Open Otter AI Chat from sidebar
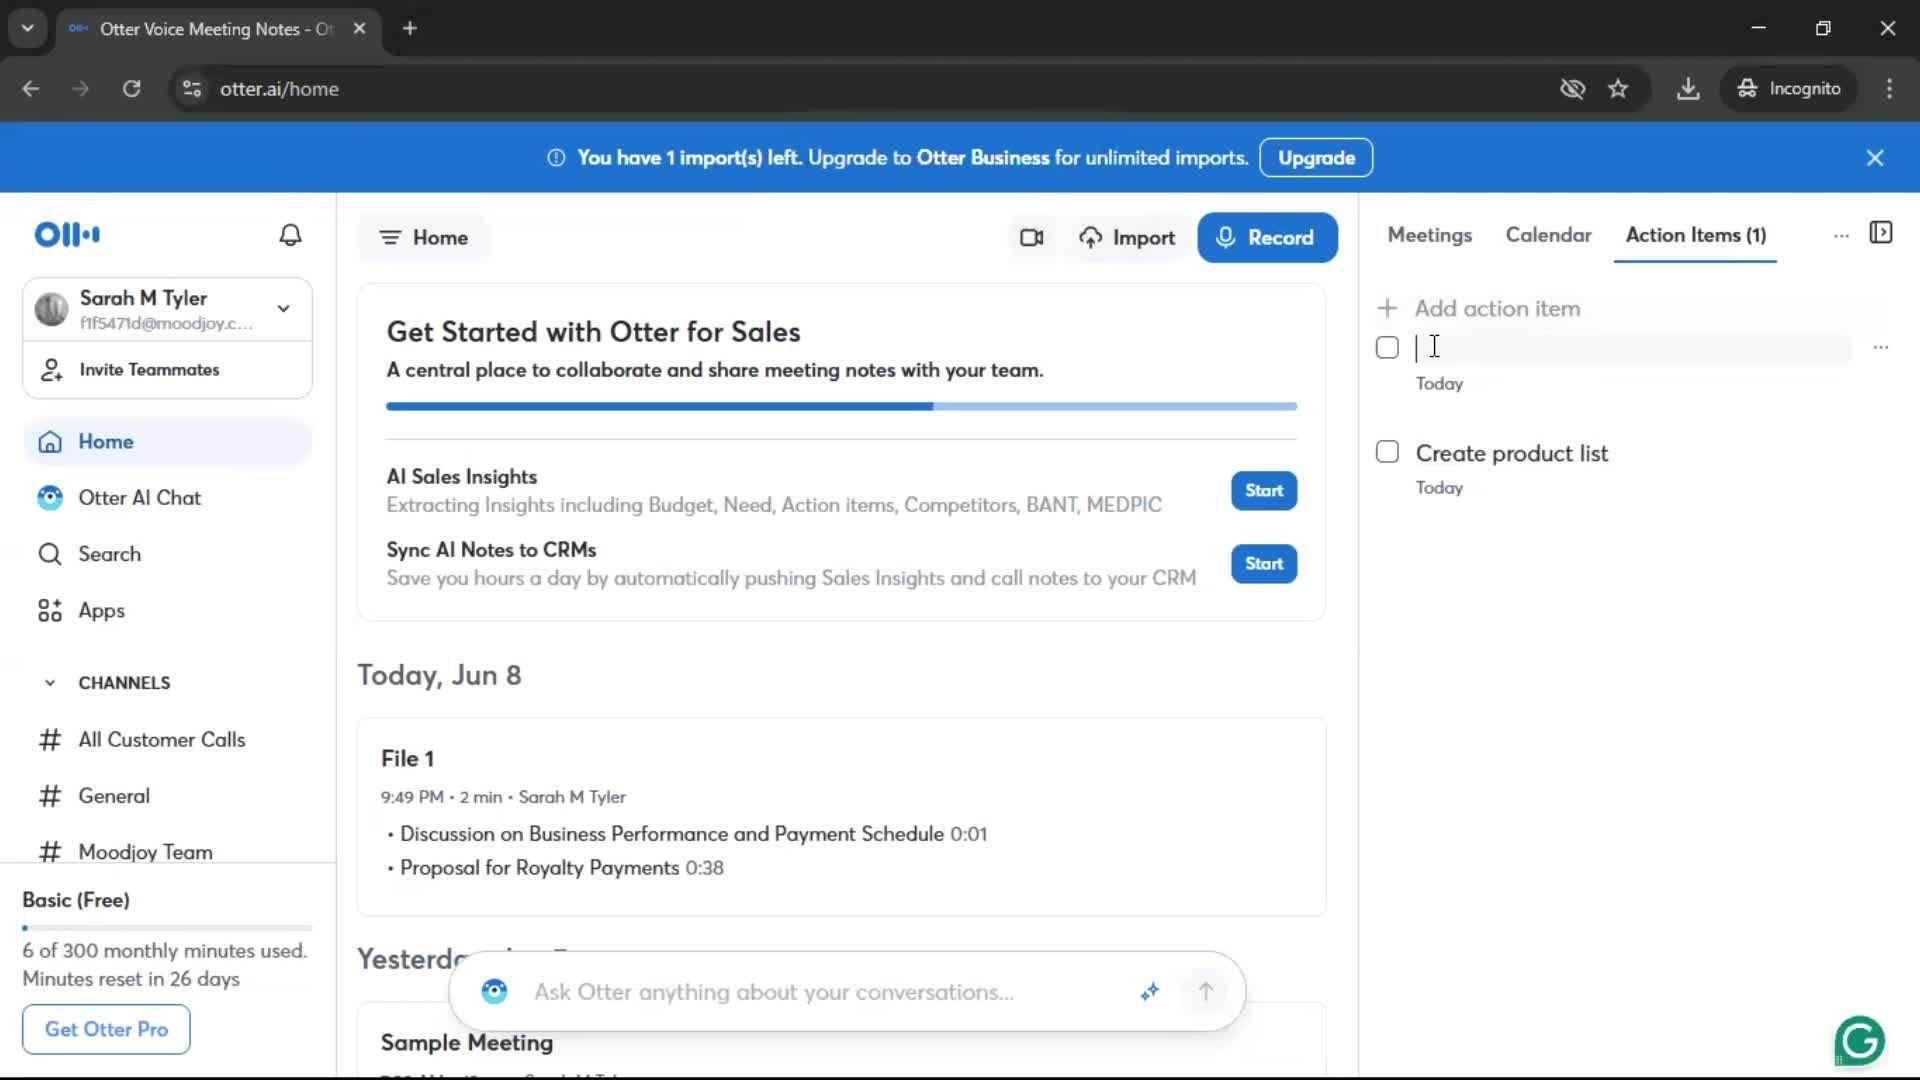Image resolution: width=1920 pixels, height=1080 pixels. 168,498
